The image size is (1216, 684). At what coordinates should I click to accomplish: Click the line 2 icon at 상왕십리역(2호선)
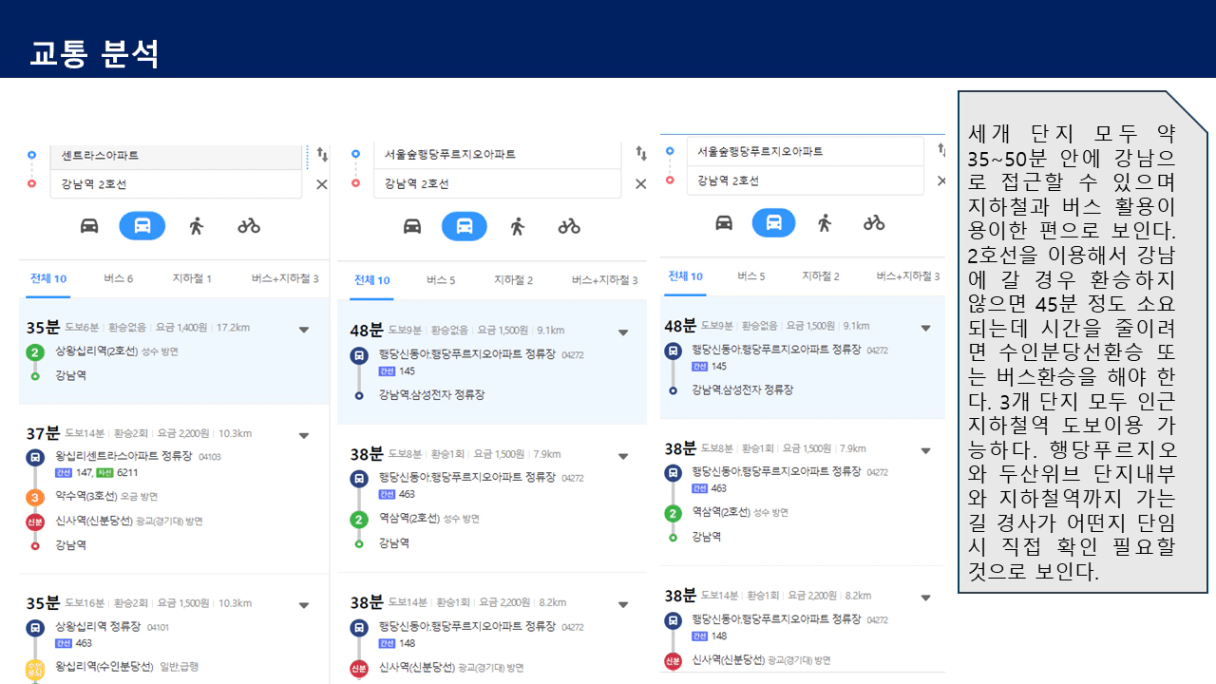[x=35, y=352]
